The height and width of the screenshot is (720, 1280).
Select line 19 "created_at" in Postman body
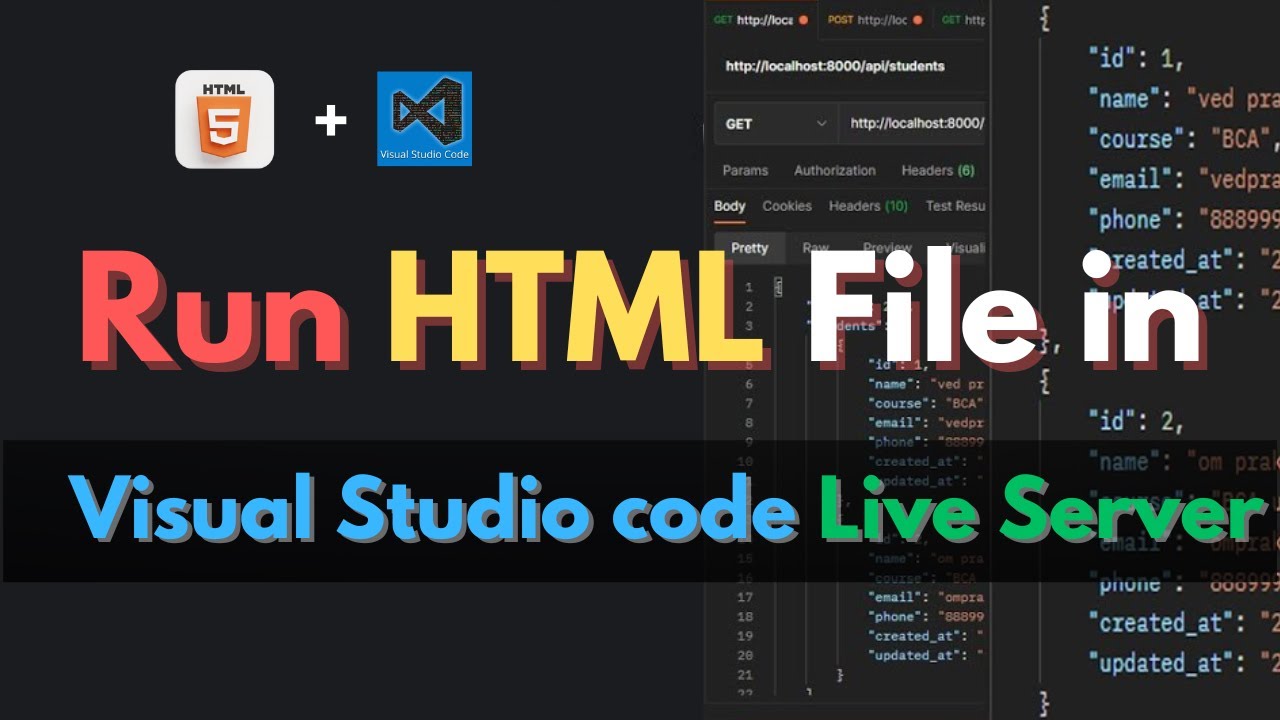pos(924,636)
